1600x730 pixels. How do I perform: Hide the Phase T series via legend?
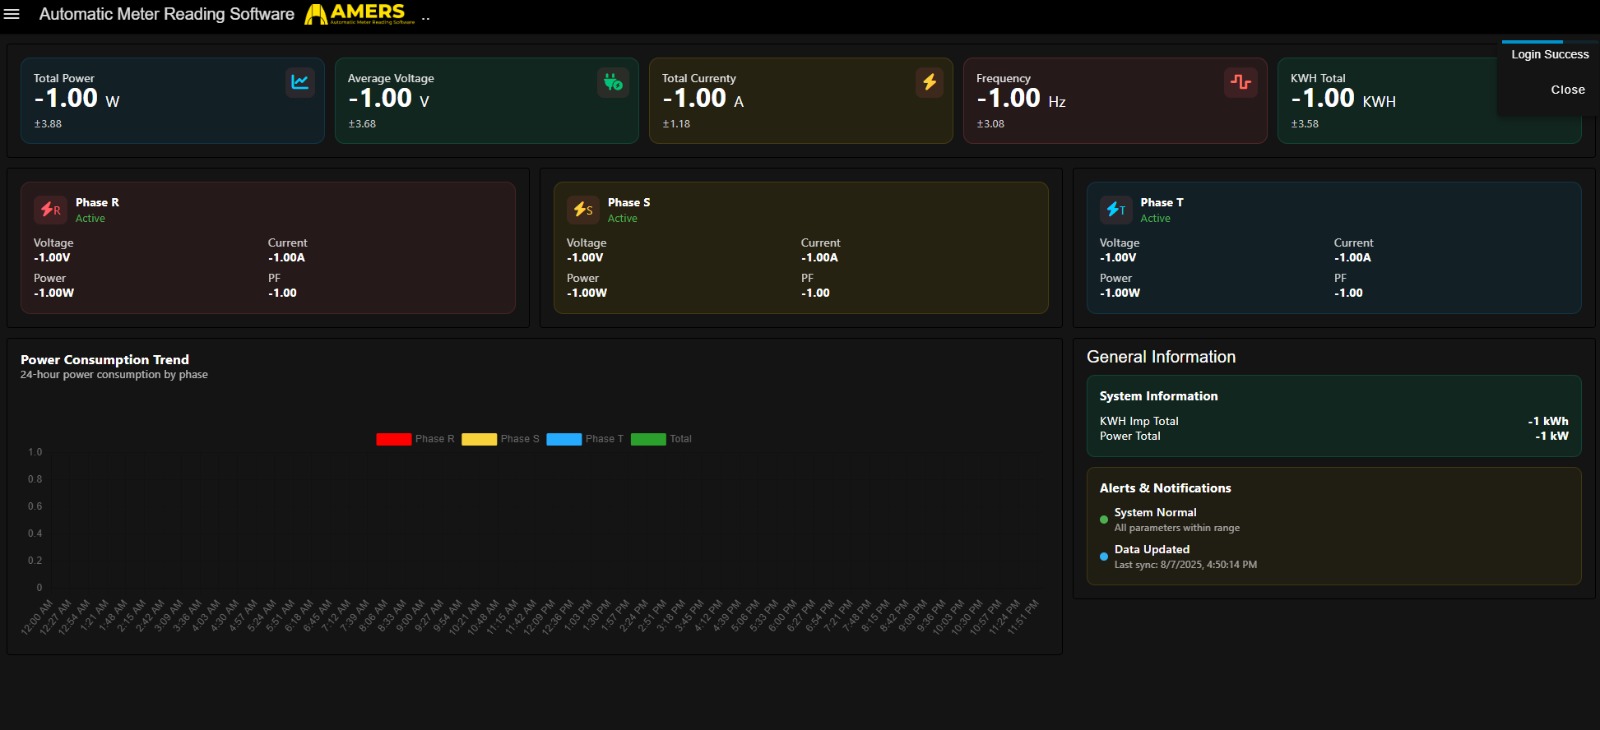click(x=564, y=439)
